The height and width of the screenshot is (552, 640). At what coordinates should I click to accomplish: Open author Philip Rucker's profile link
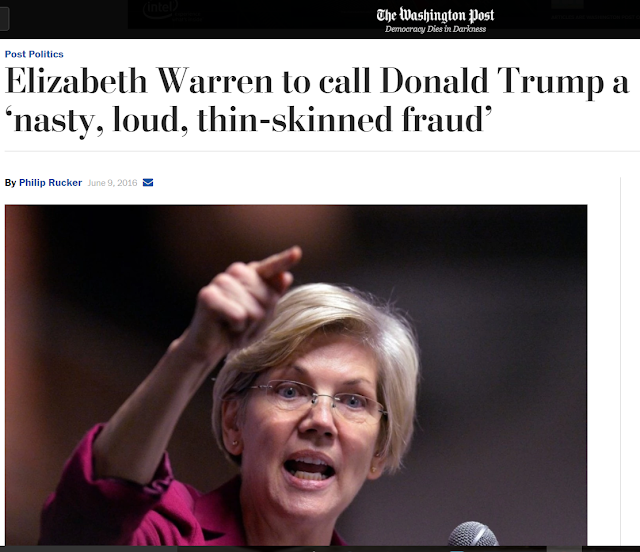[x=50, y=183]
